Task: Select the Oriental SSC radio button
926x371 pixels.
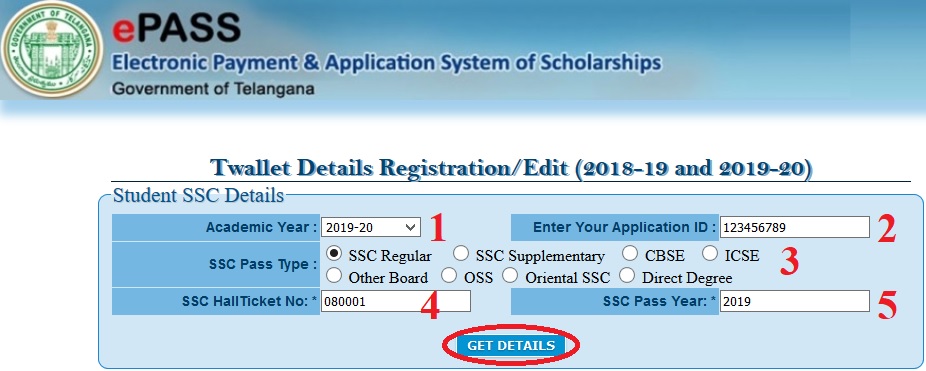Action: [x=510, y=275]
